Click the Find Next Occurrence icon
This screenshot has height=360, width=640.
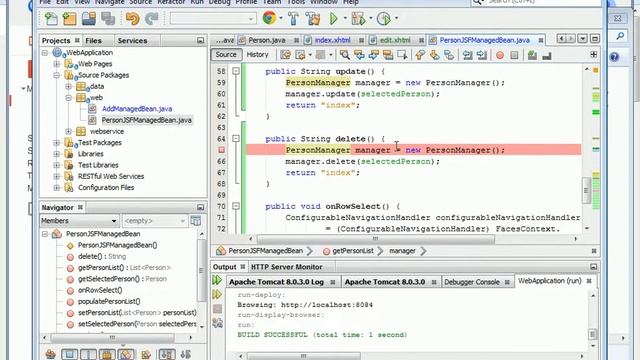373,55
